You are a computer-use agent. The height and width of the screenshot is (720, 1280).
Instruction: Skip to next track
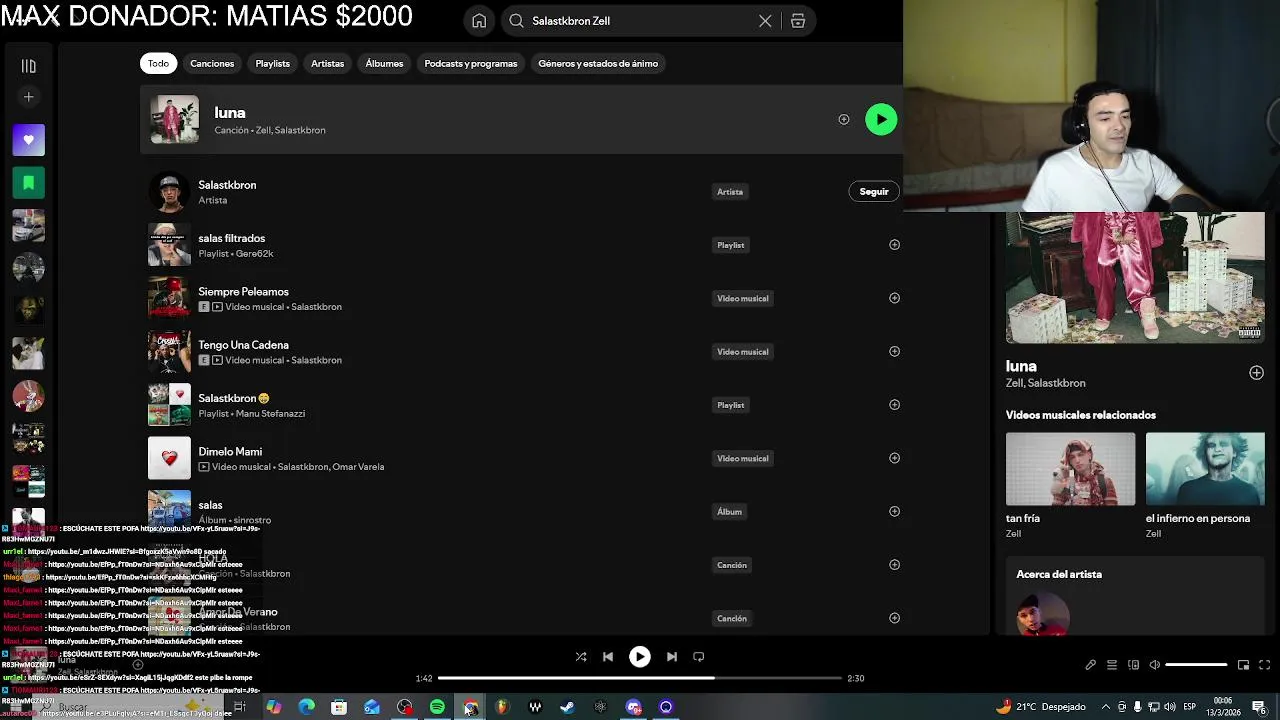click(672, 657)
